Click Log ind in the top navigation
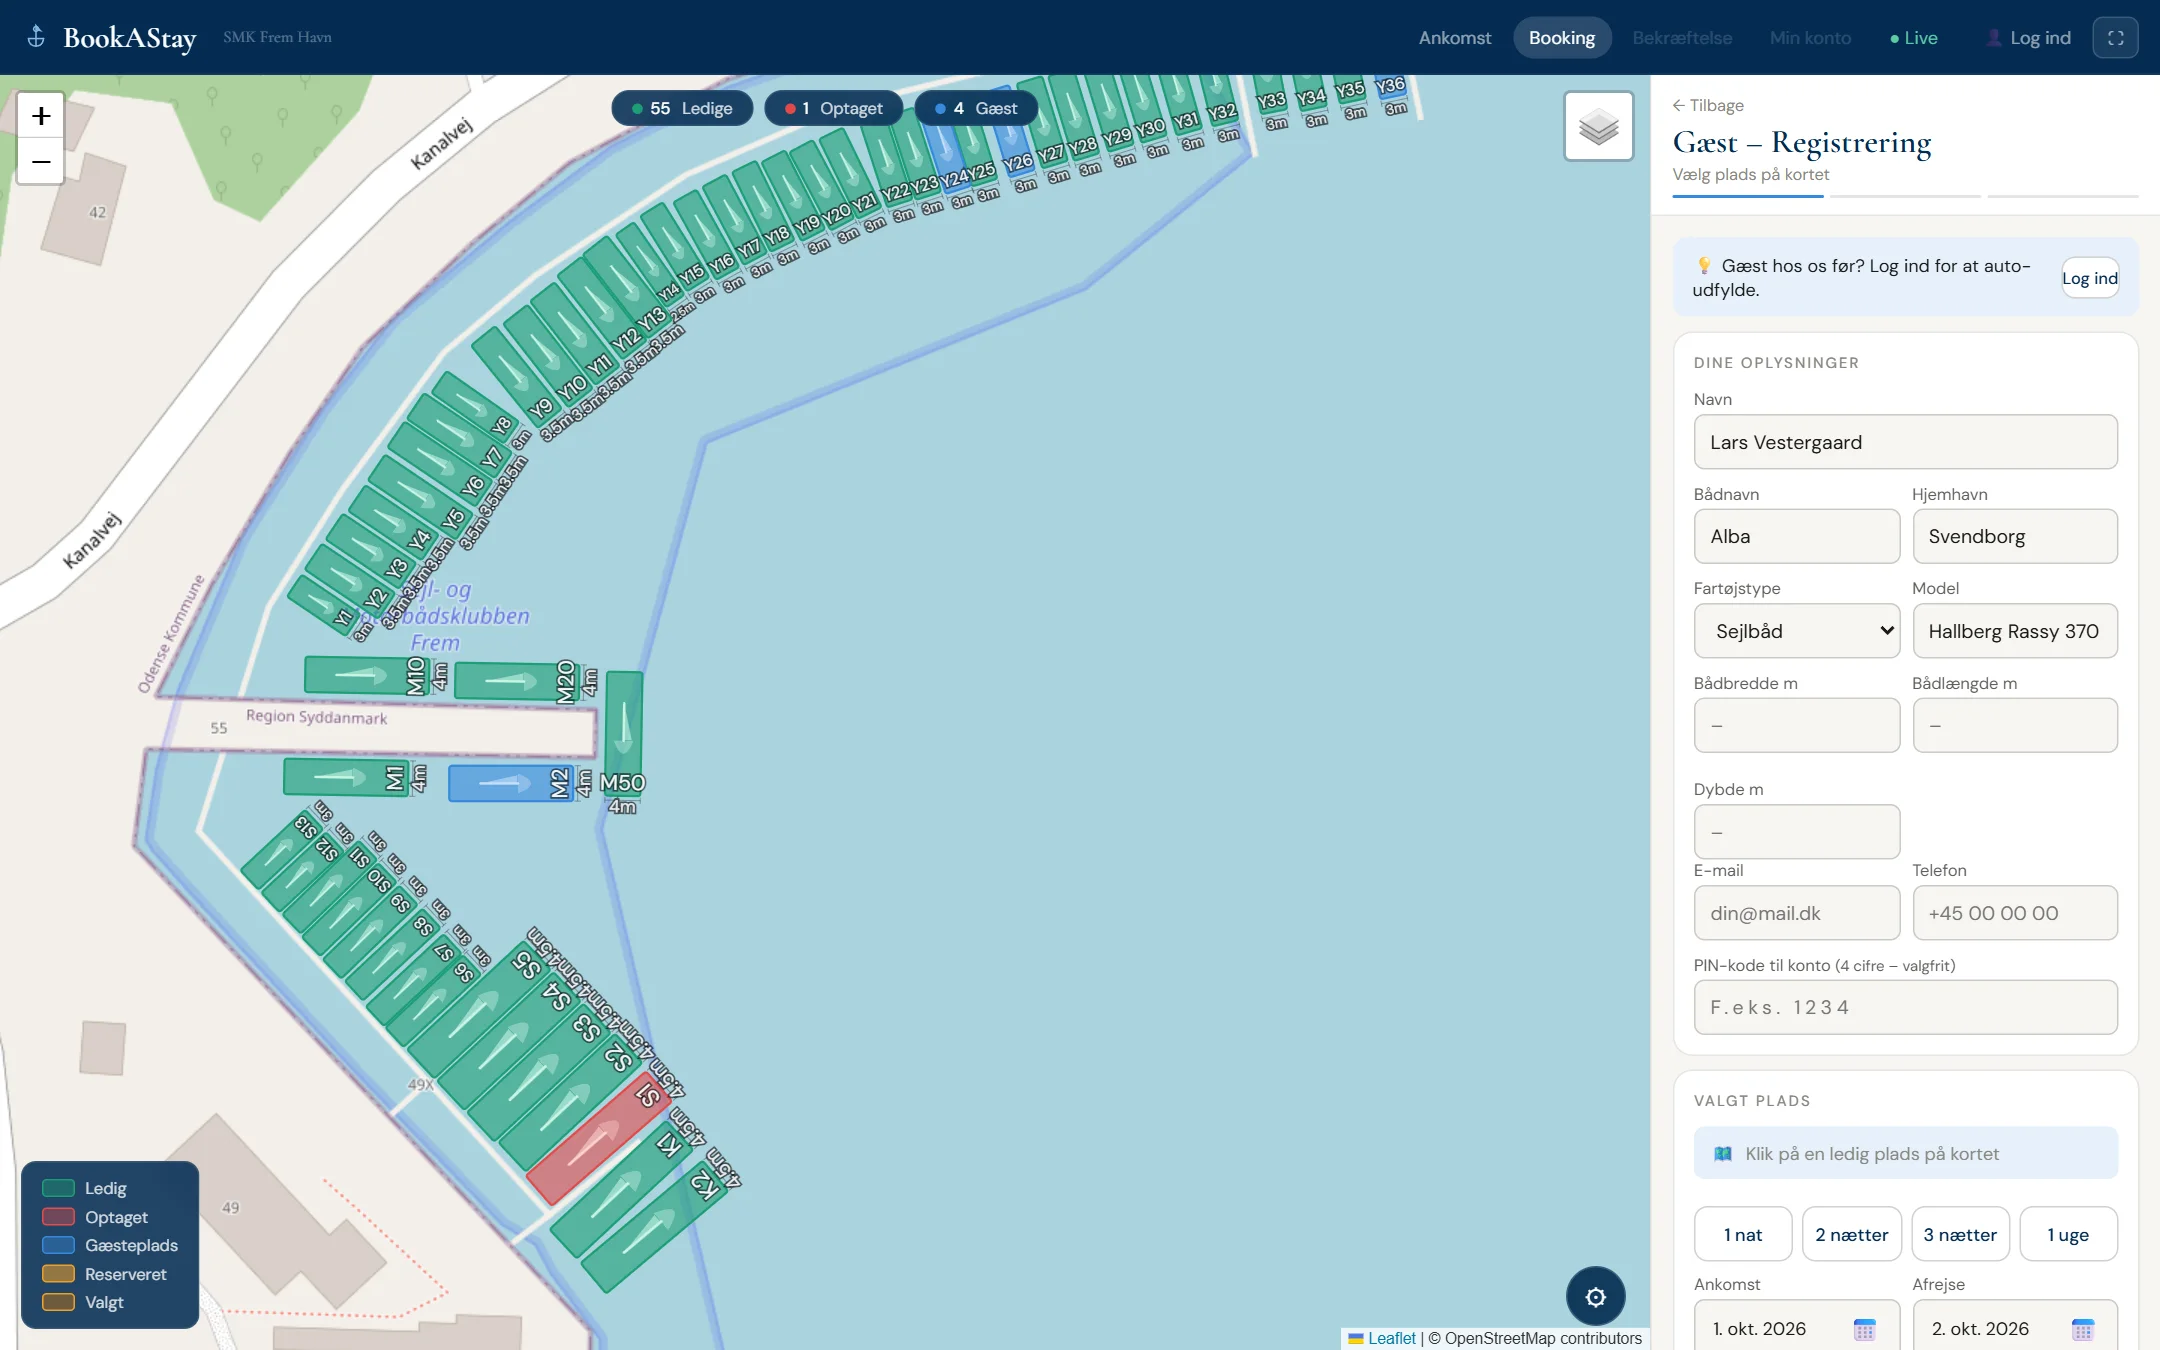Viewport: 2160px width, 1350px height. tap(2027, 38)
